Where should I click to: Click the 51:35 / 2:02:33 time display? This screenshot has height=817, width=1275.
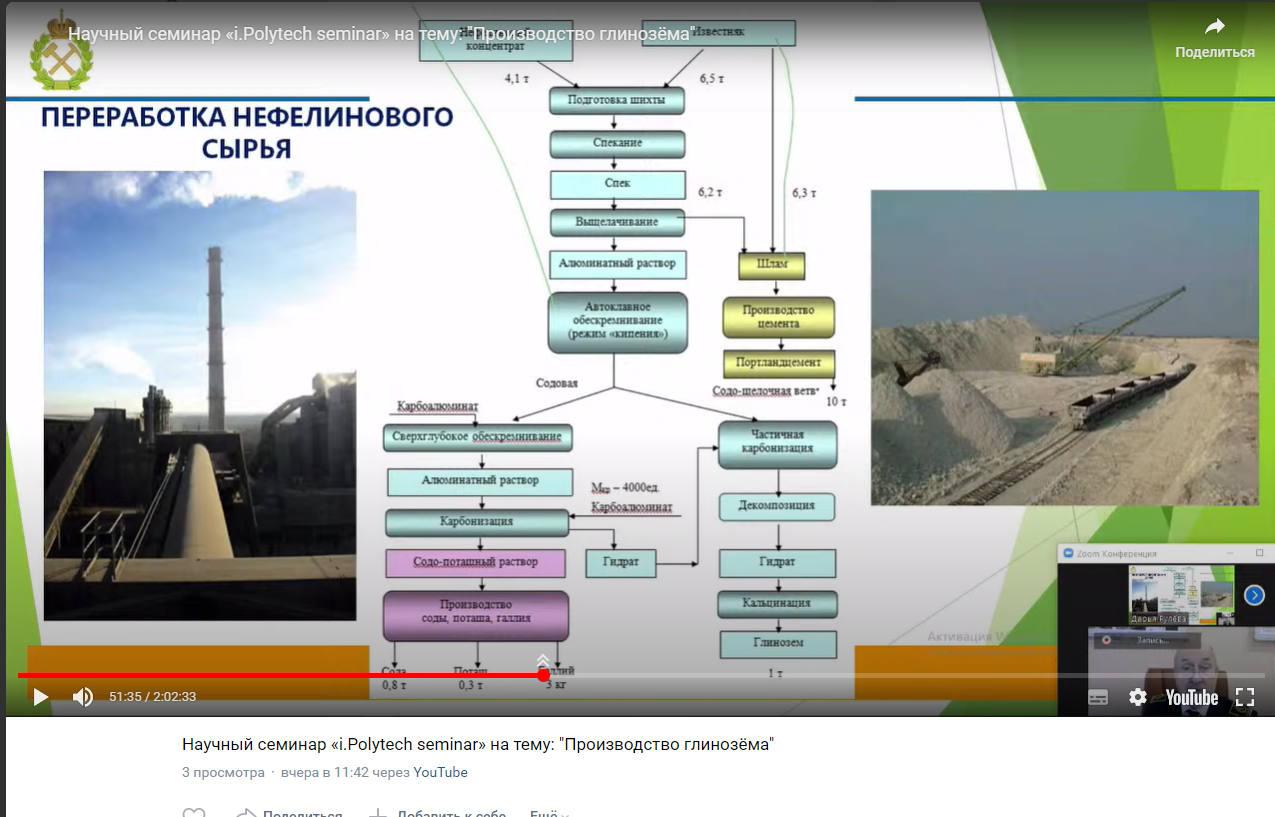(153, 697)
